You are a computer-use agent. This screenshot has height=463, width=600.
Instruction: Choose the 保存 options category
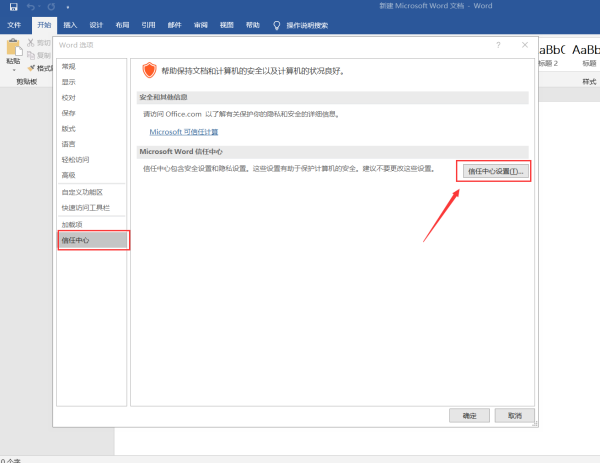coord(68,113)
